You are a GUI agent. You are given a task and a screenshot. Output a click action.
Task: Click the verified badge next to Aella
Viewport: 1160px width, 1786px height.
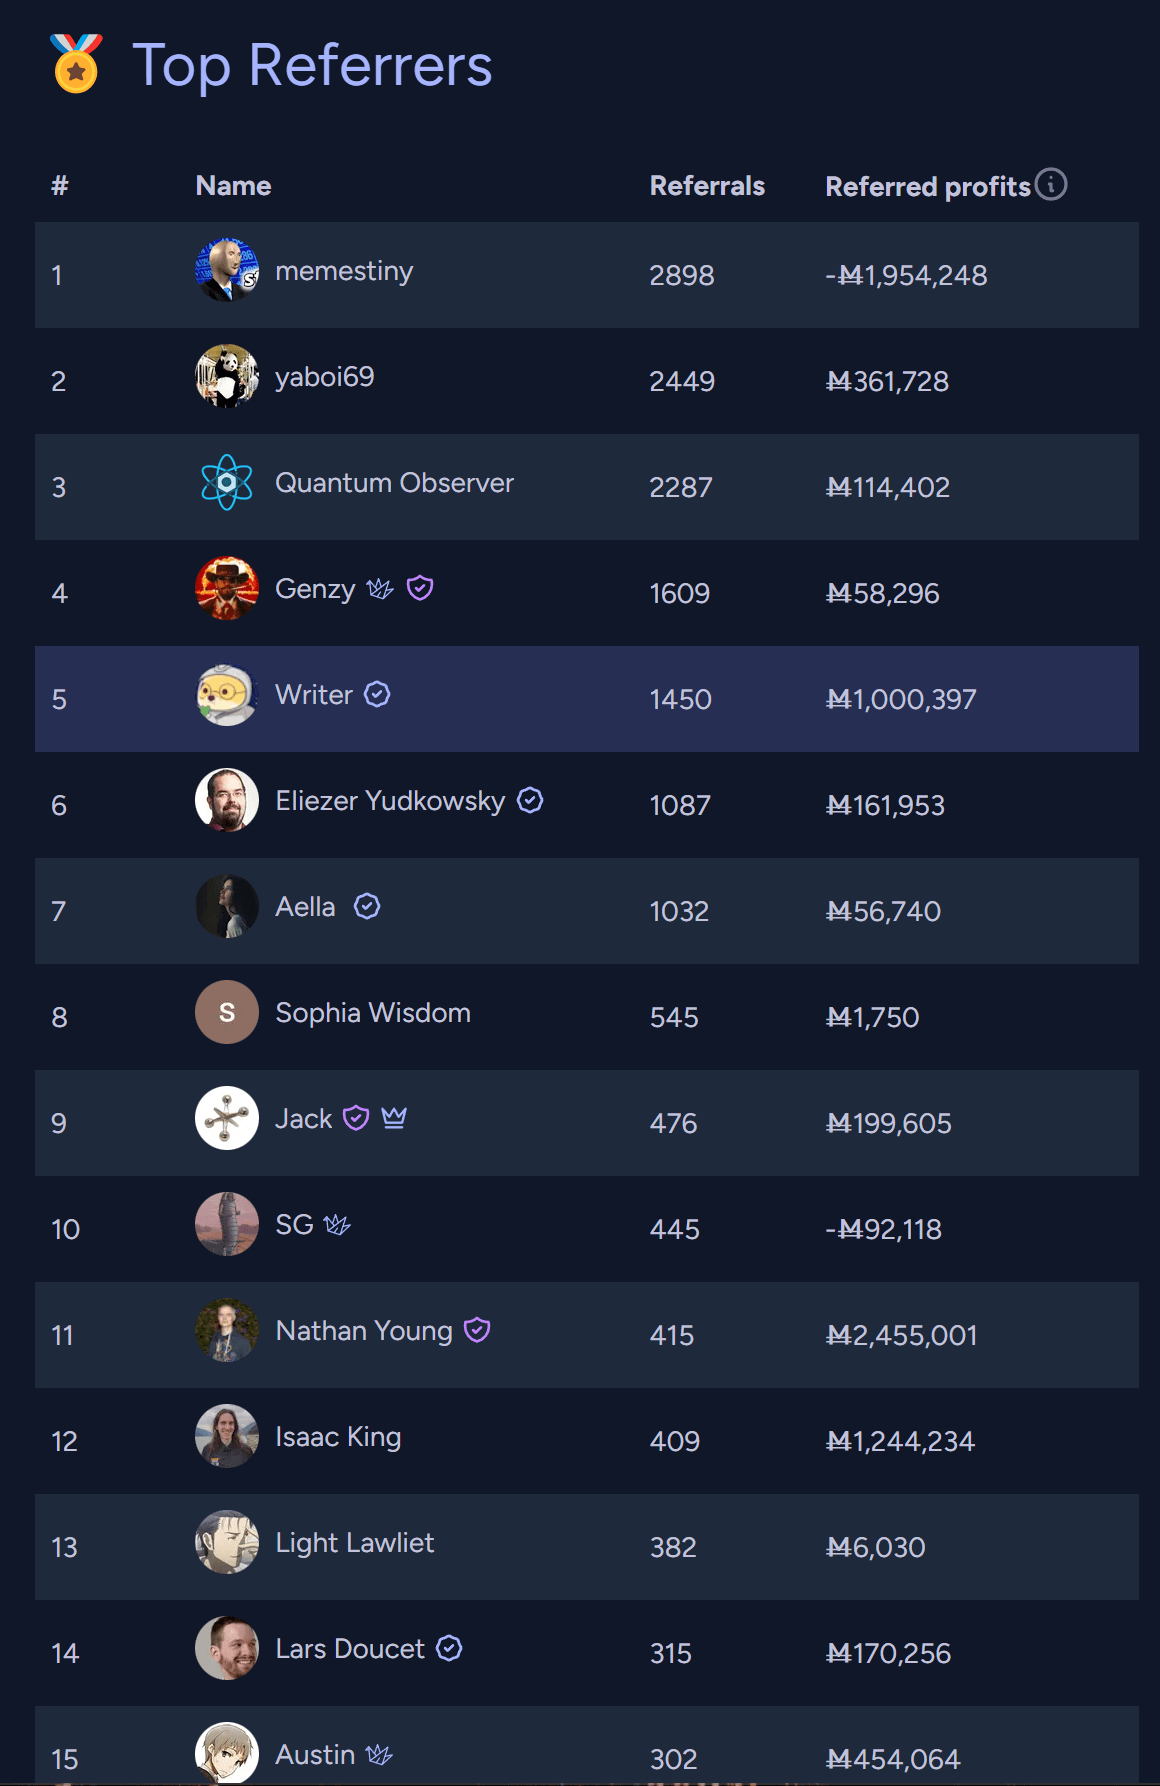click(x=367, y=906)
